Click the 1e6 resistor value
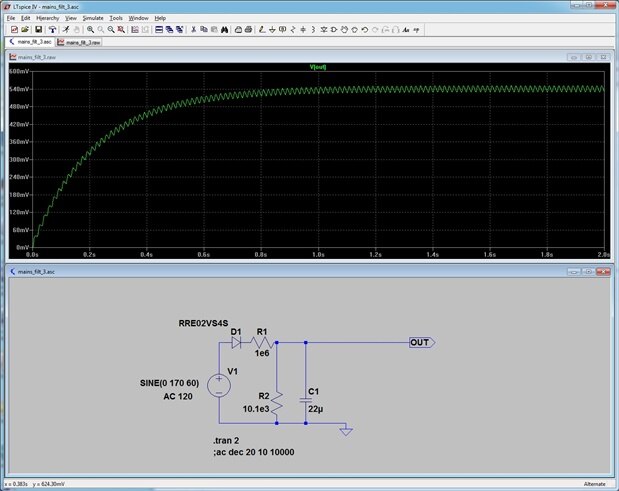619x491 pixels. (x=262, y=353)
